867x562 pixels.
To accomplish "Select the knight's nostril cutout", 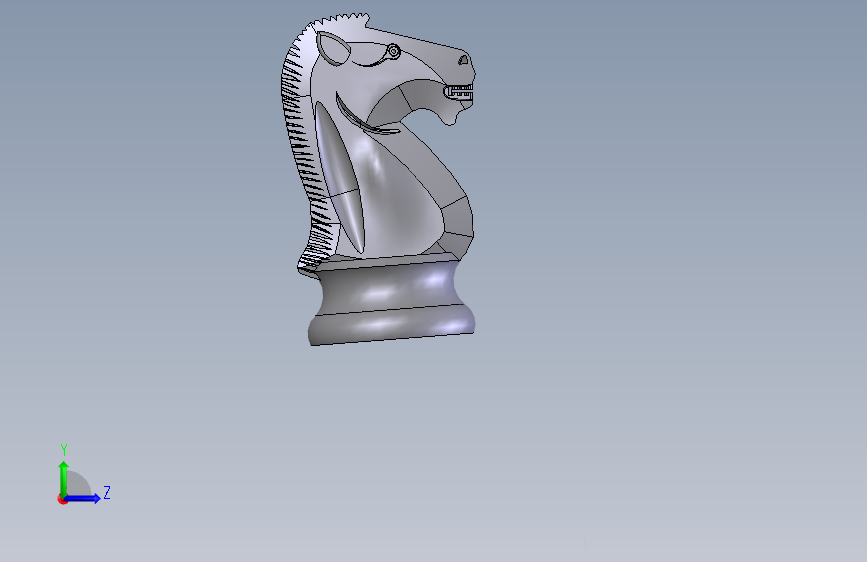I will (463, 60).
